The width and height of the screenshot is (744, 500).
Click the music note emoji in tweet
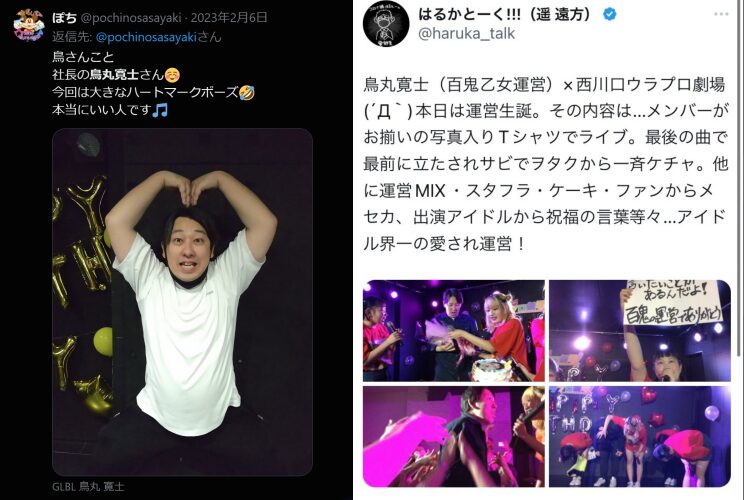[160, 111]
